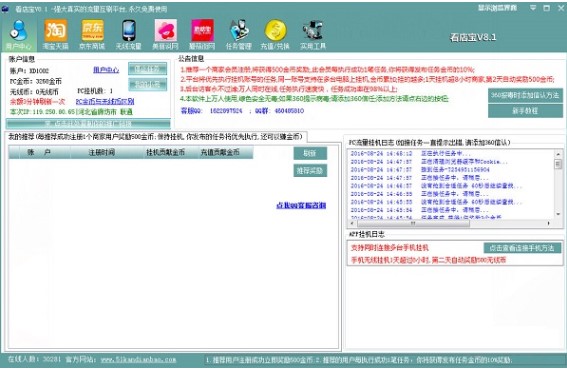
Task: Click green announcement line 4 about 360
Action: click(314, 98)
